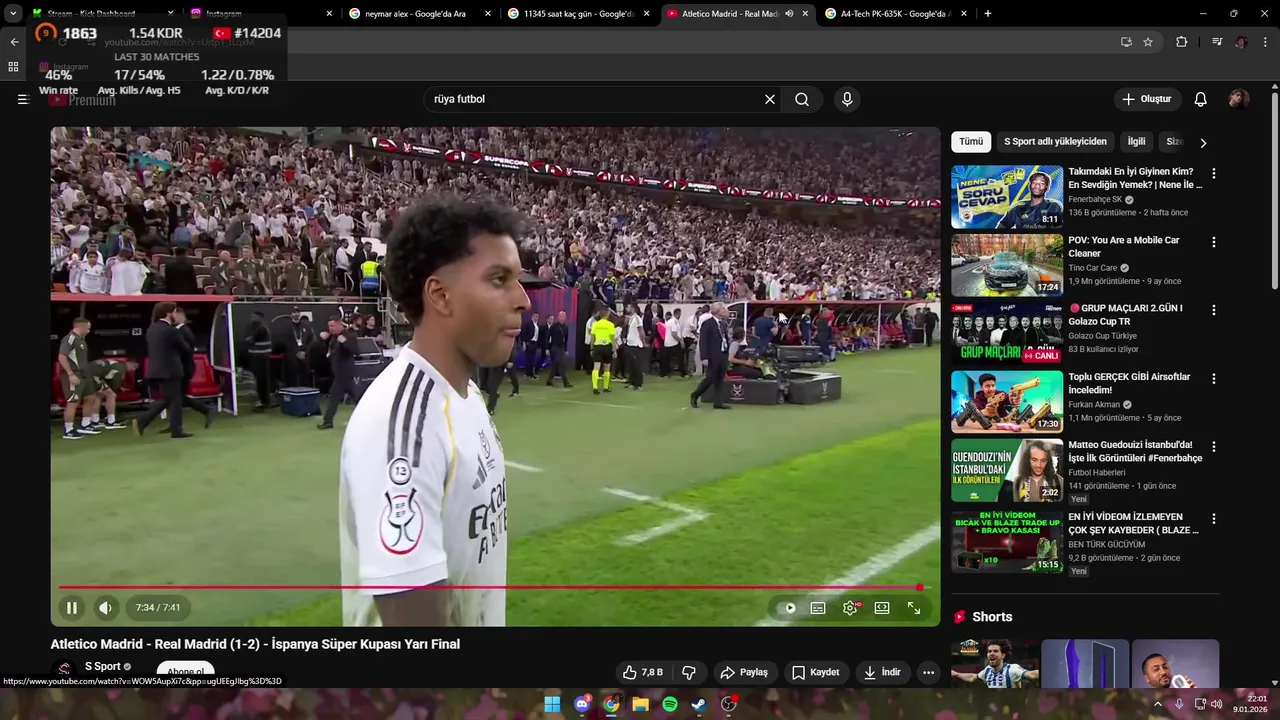1280x720 pixels.
Task: Subscribe with the Abone ol button
Action: pyautogui.click(x=186, y=672)
